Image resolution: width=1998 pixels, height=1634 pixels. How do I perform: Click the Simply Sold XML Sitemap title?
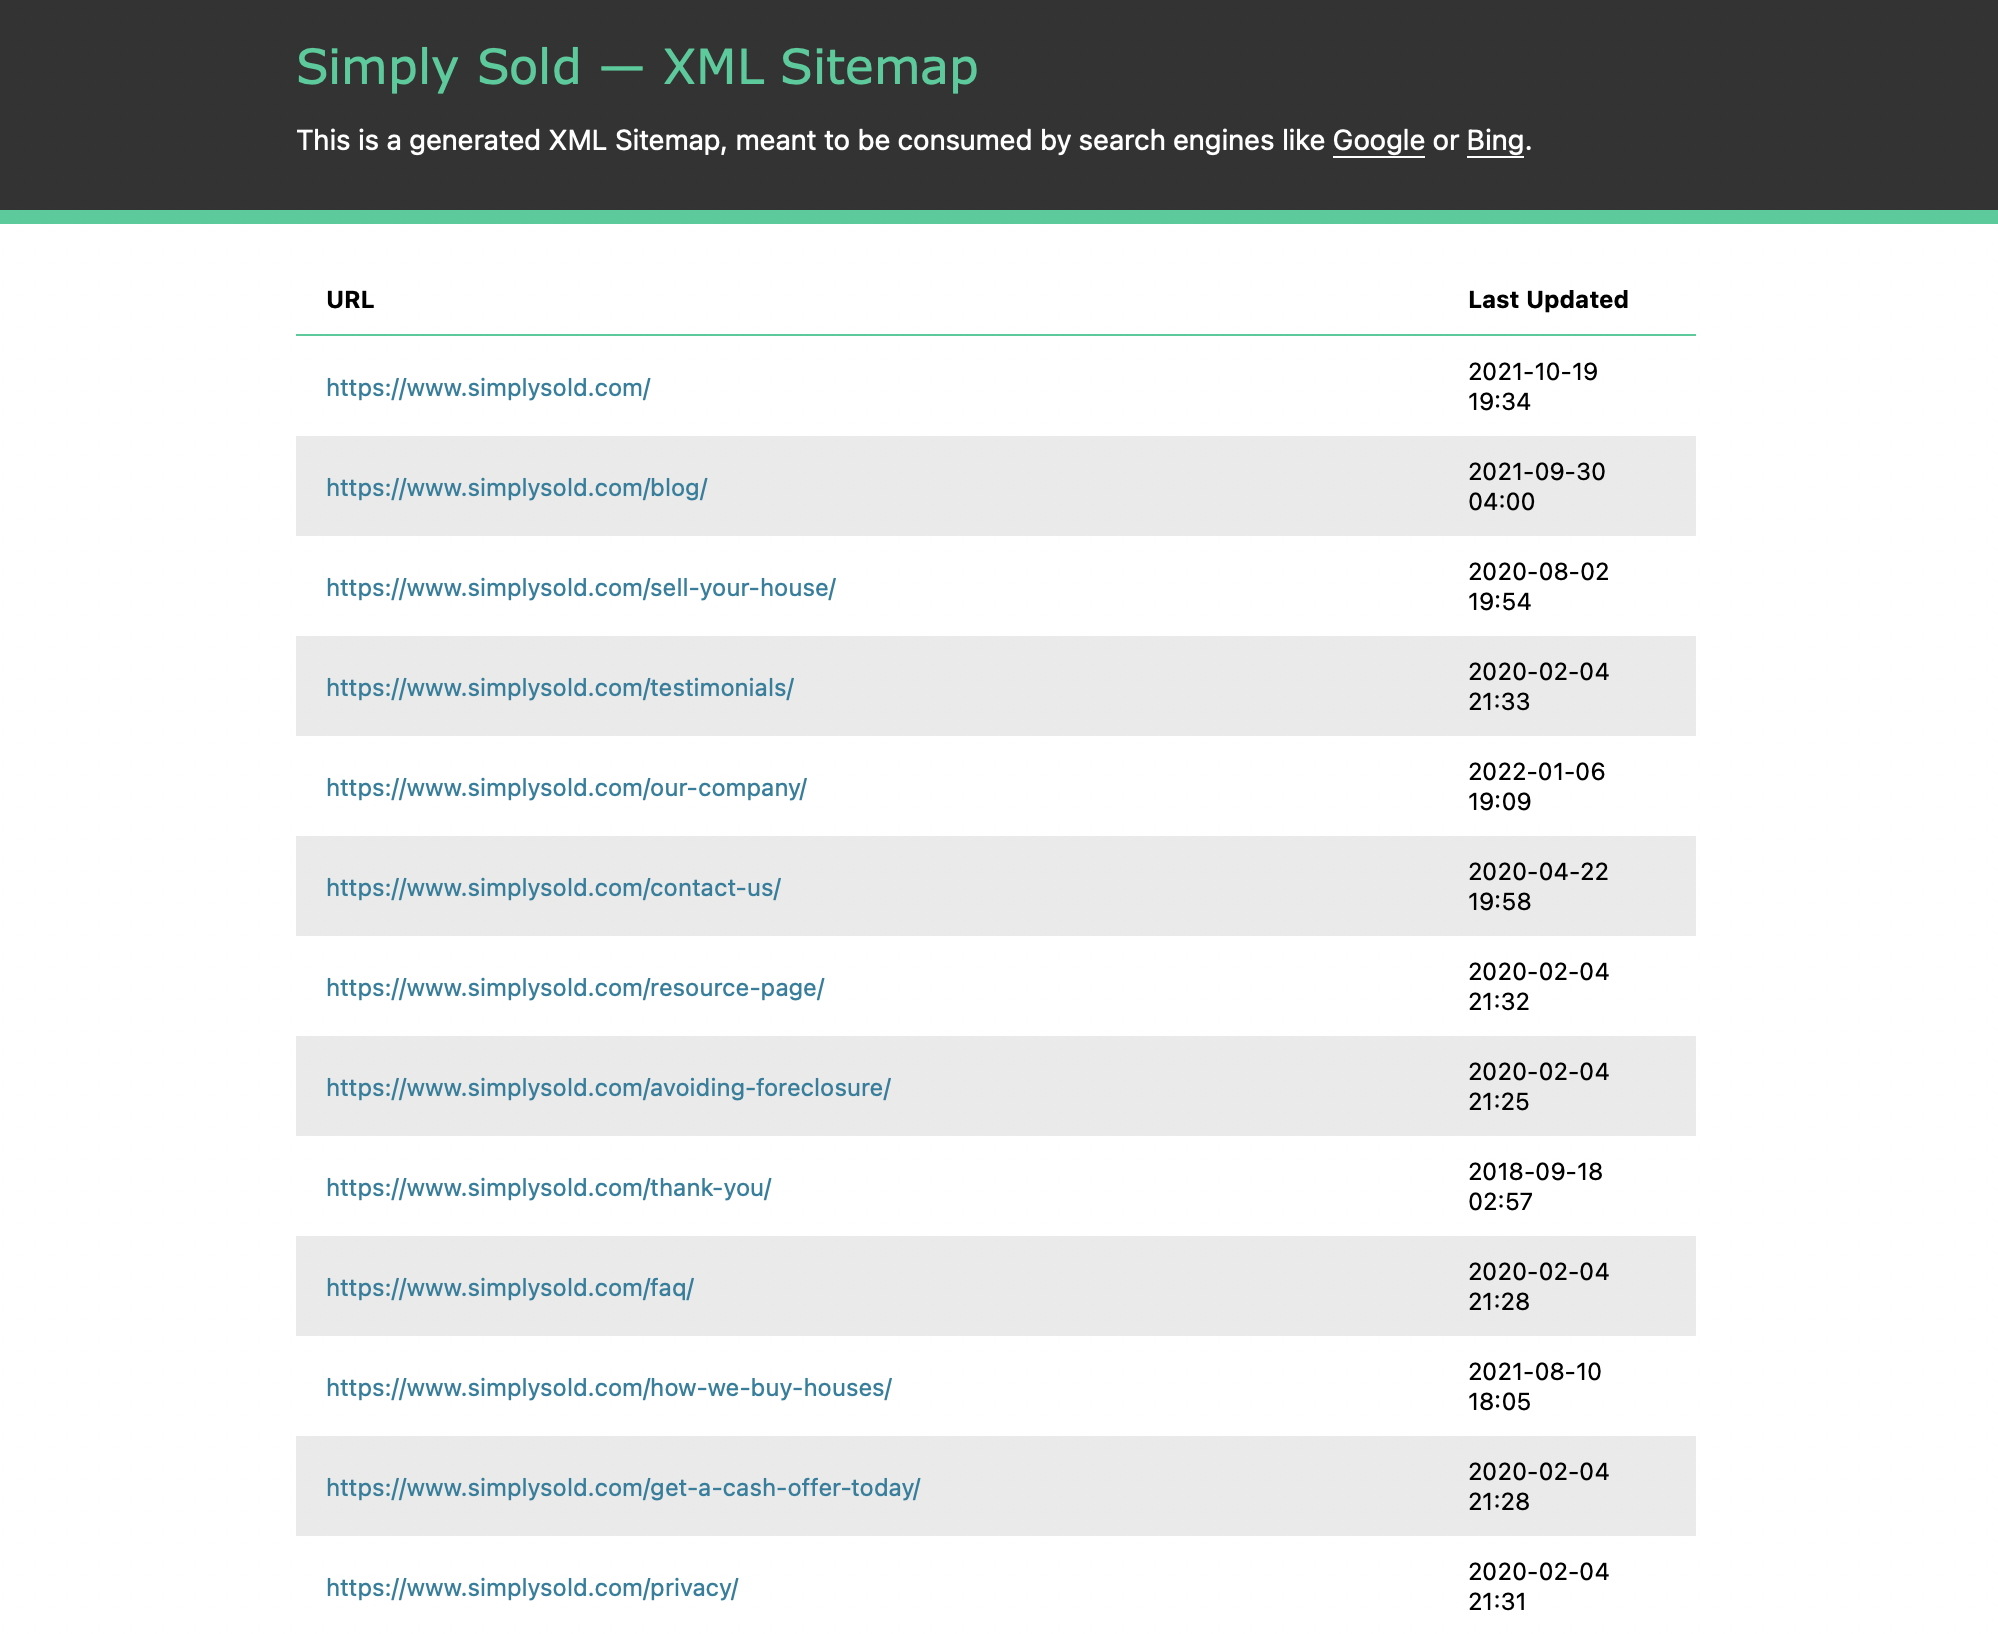point(637,68)
